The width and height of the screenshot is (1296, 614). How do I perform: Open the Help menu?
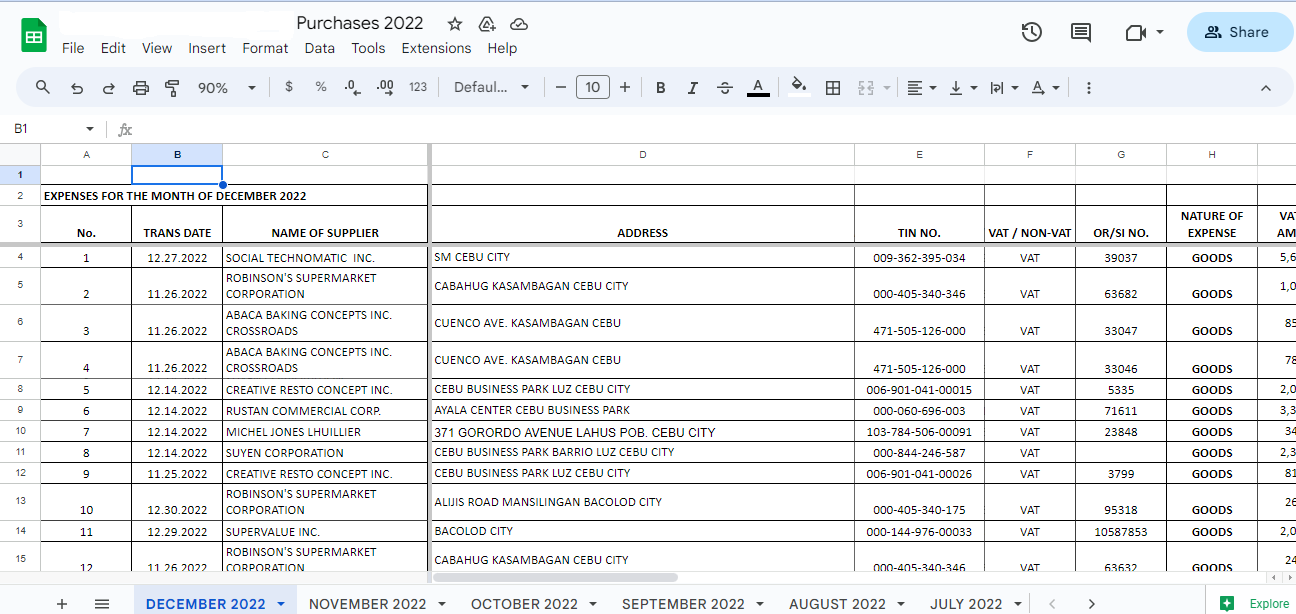[502, 48]
